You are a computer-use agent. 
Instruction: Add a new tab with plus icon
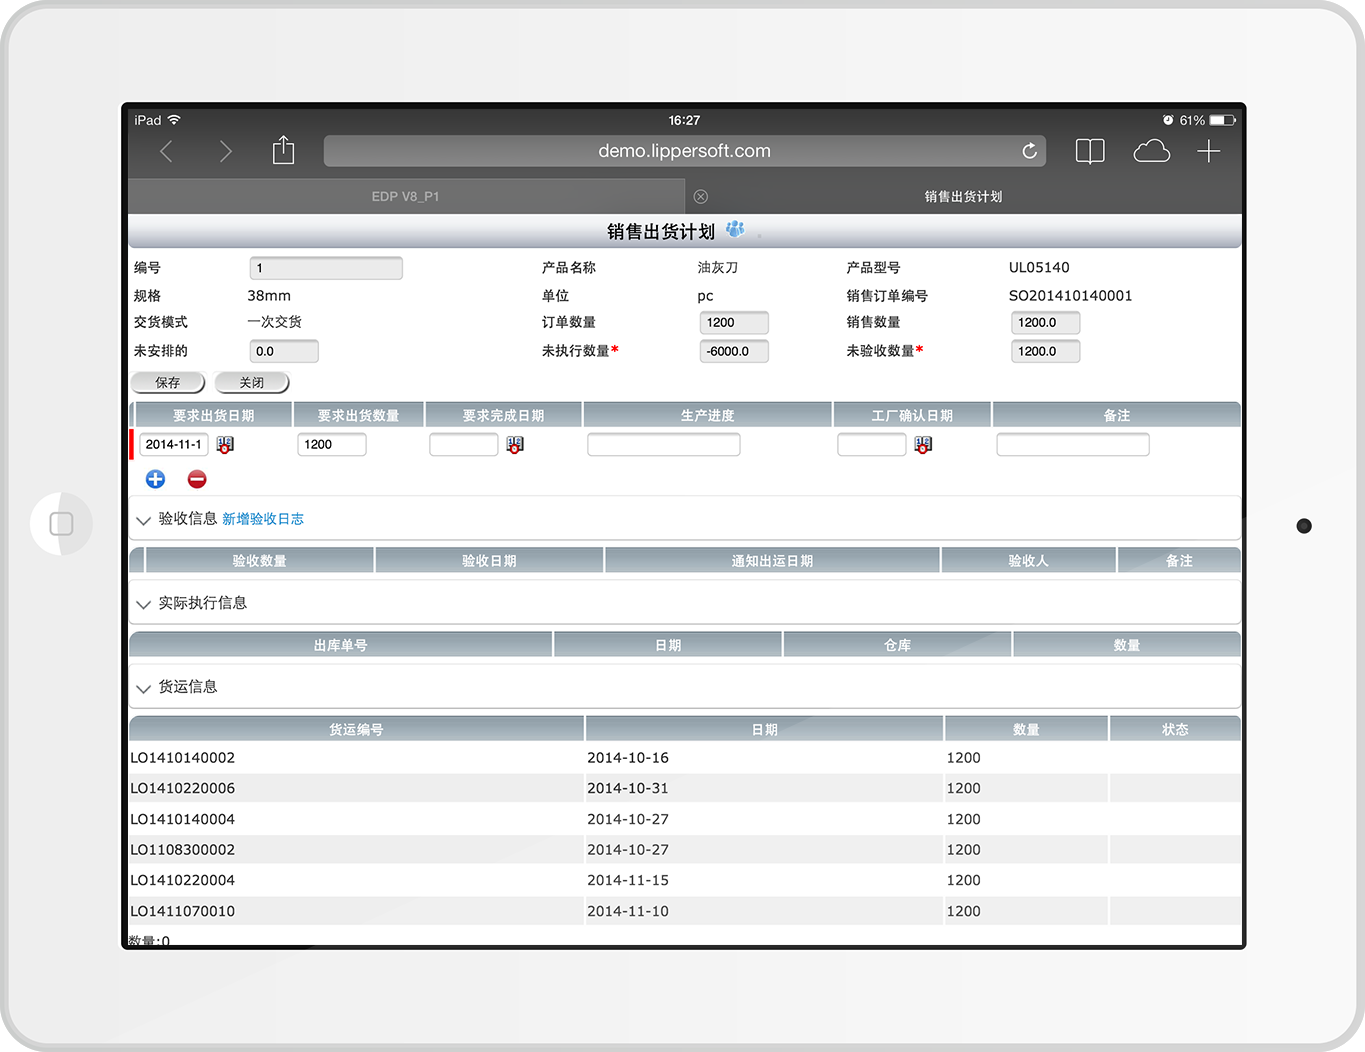point(1208,151)
